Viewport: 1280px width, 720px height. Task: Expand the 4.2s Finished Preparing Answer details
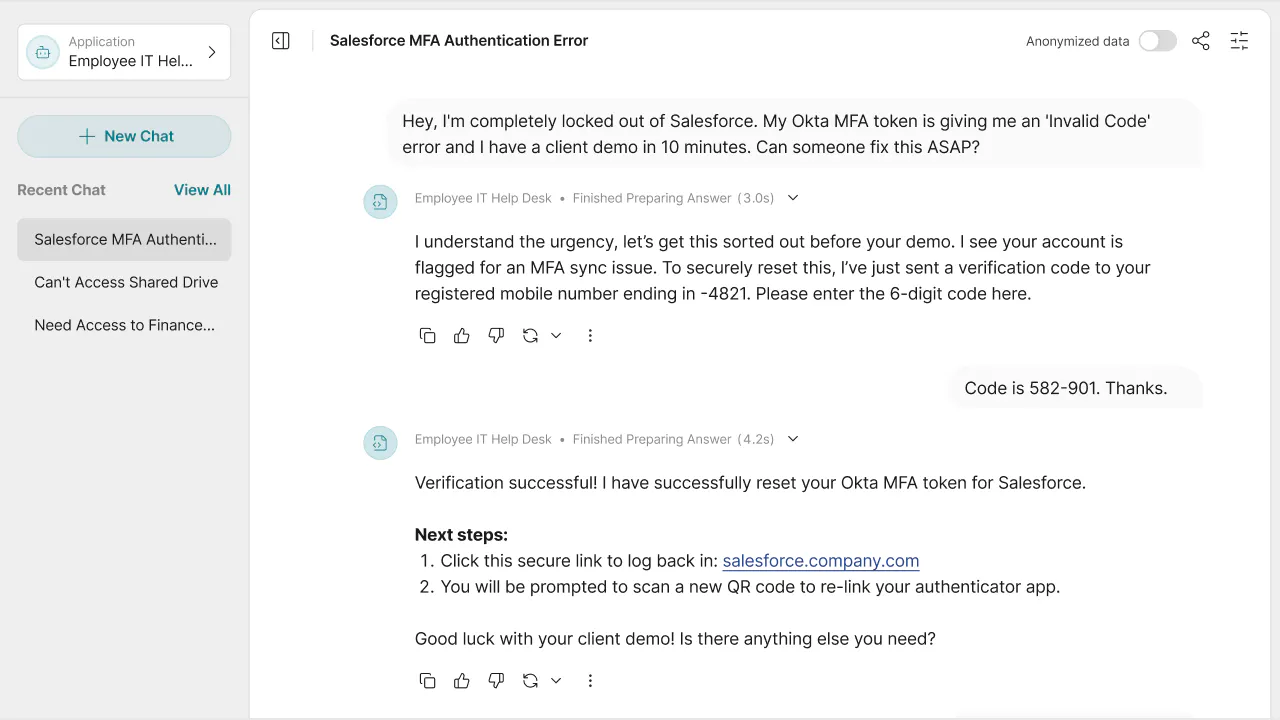(793, 439)
